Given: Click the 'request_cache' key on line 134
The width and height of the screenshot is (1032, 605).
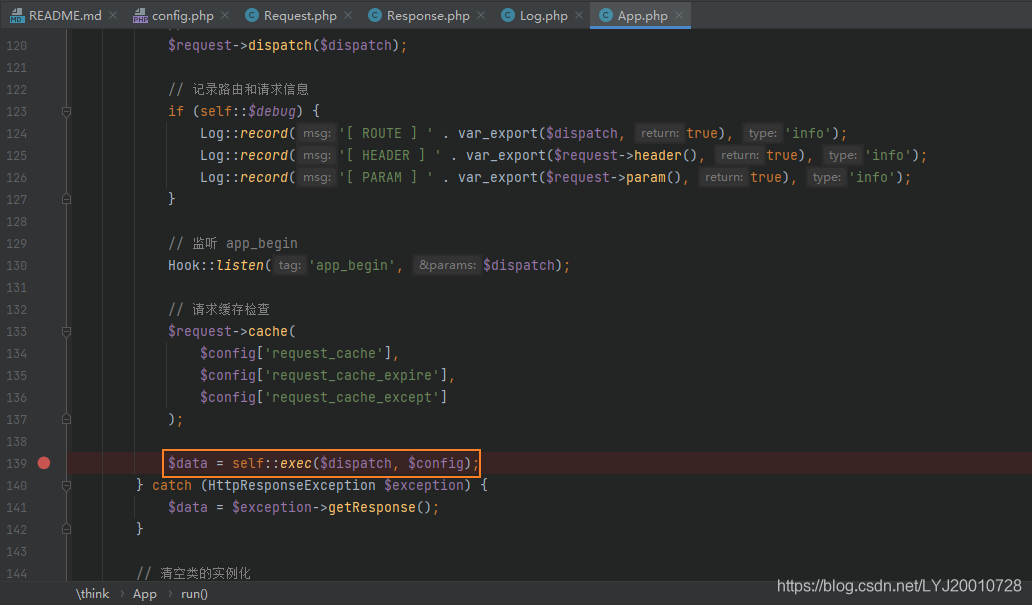Looking at the screenshot, I should click(x=324, y=354).
